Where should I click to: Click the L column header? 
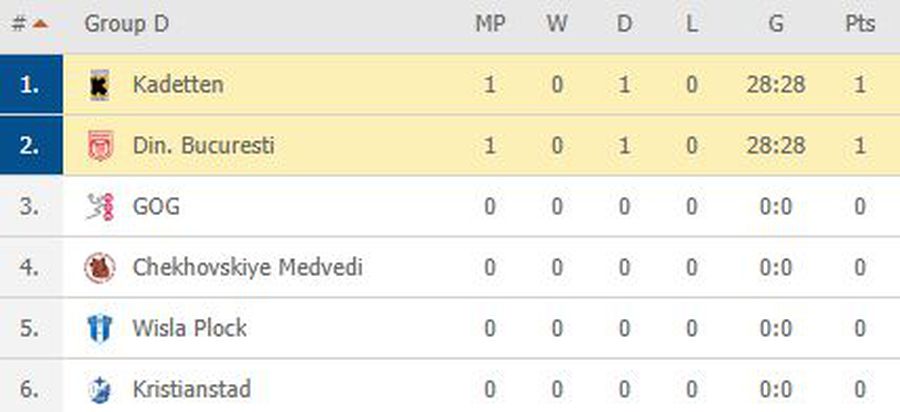pyautogui.click(x=692, y=24)
